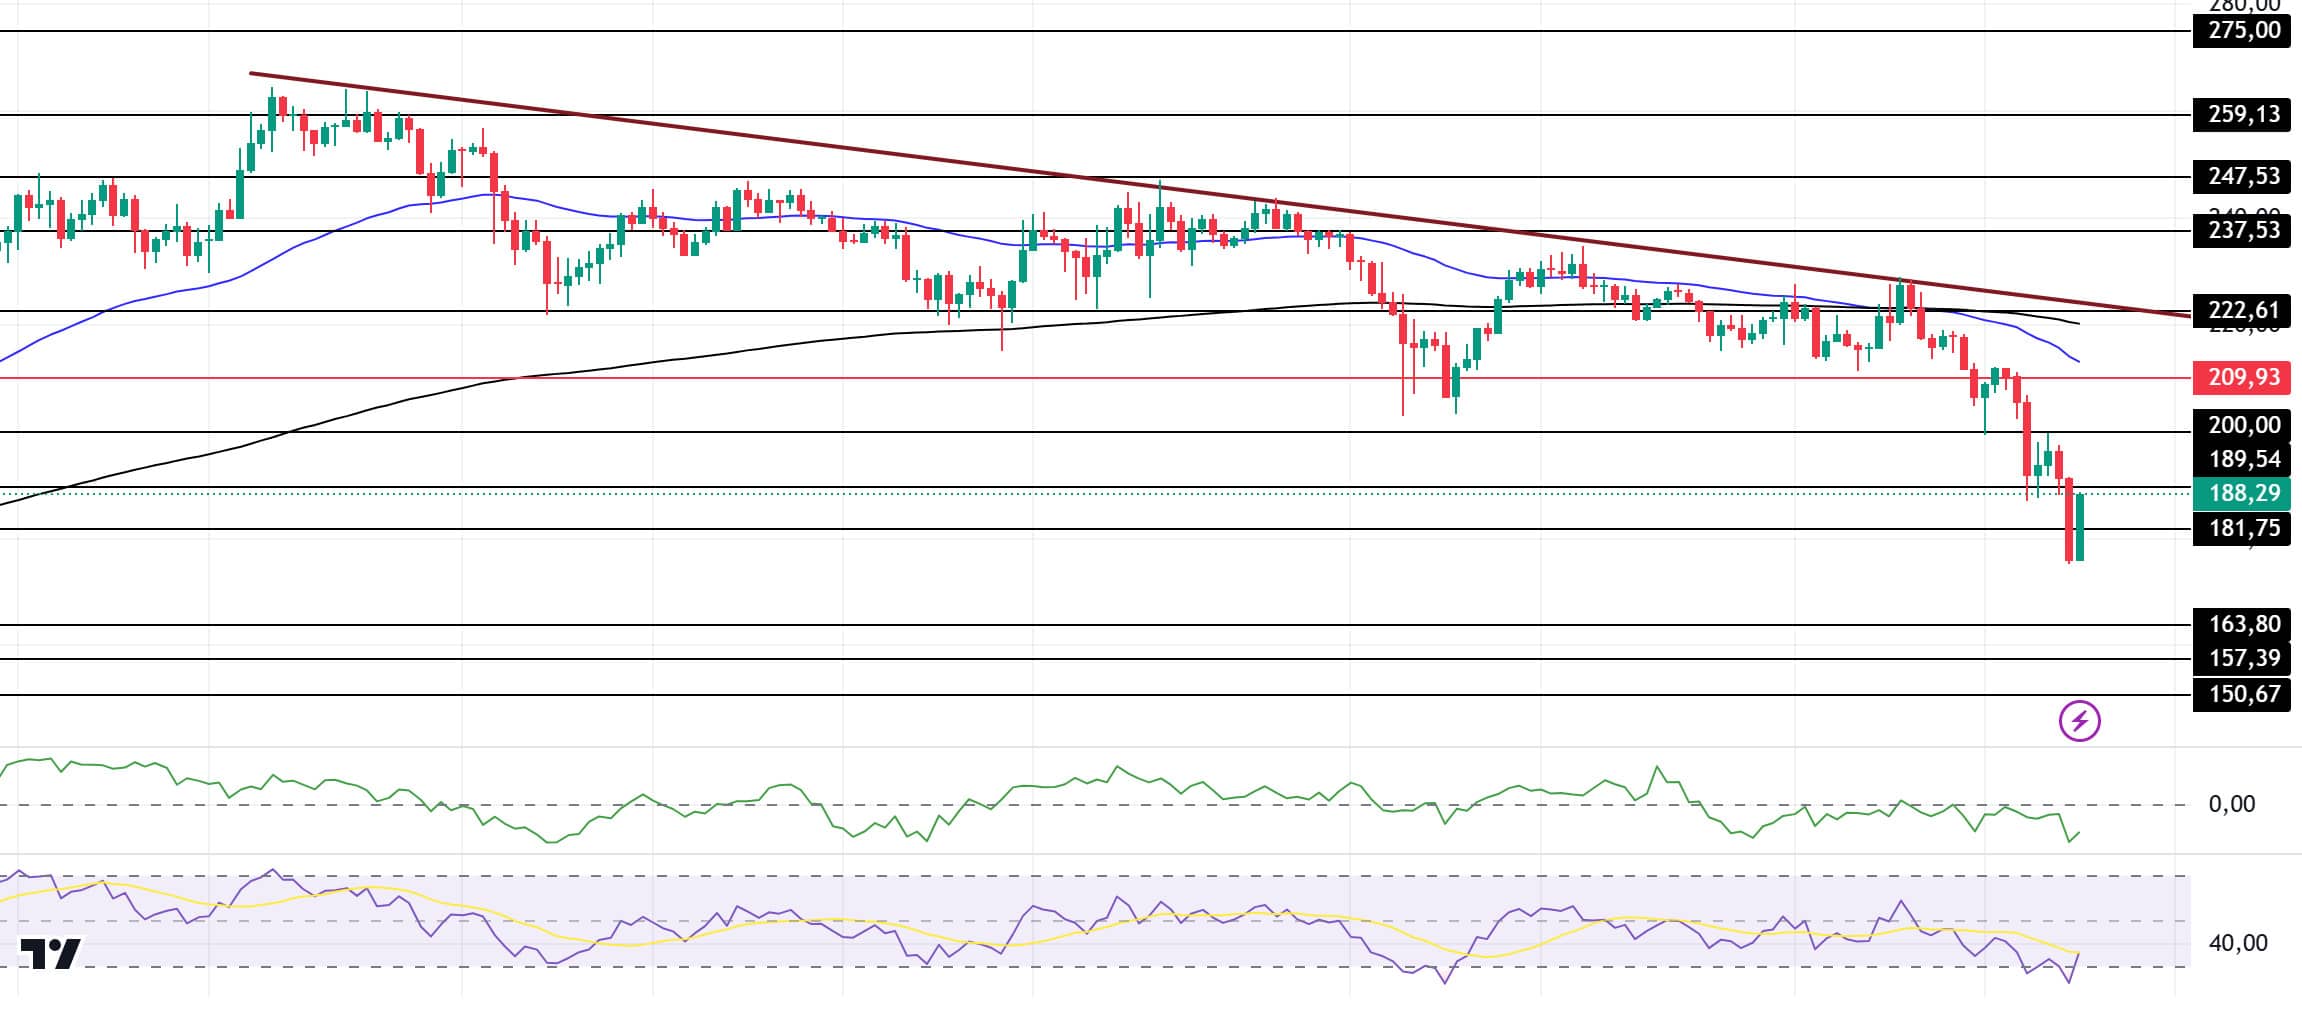Click the purple lightning bolt replay icon

(2080, 720)
